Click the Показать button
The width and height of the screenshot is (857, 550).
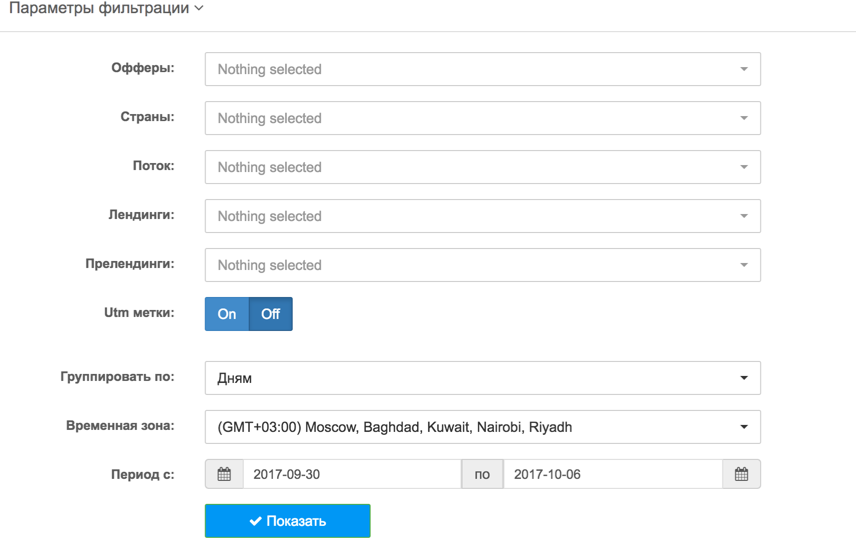coord(287,521)
